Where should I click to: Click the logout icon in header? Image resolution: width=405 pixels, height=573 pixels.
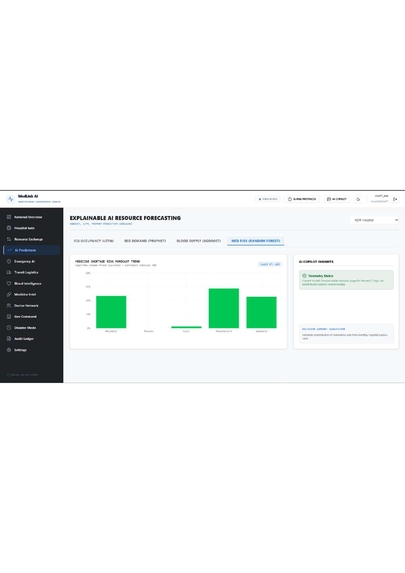pyautogui.click(x=395, y=199)
